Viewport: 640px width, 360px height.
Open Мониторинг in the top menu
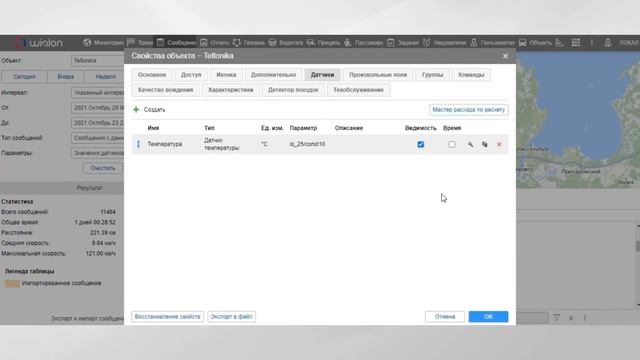[103, 43]
